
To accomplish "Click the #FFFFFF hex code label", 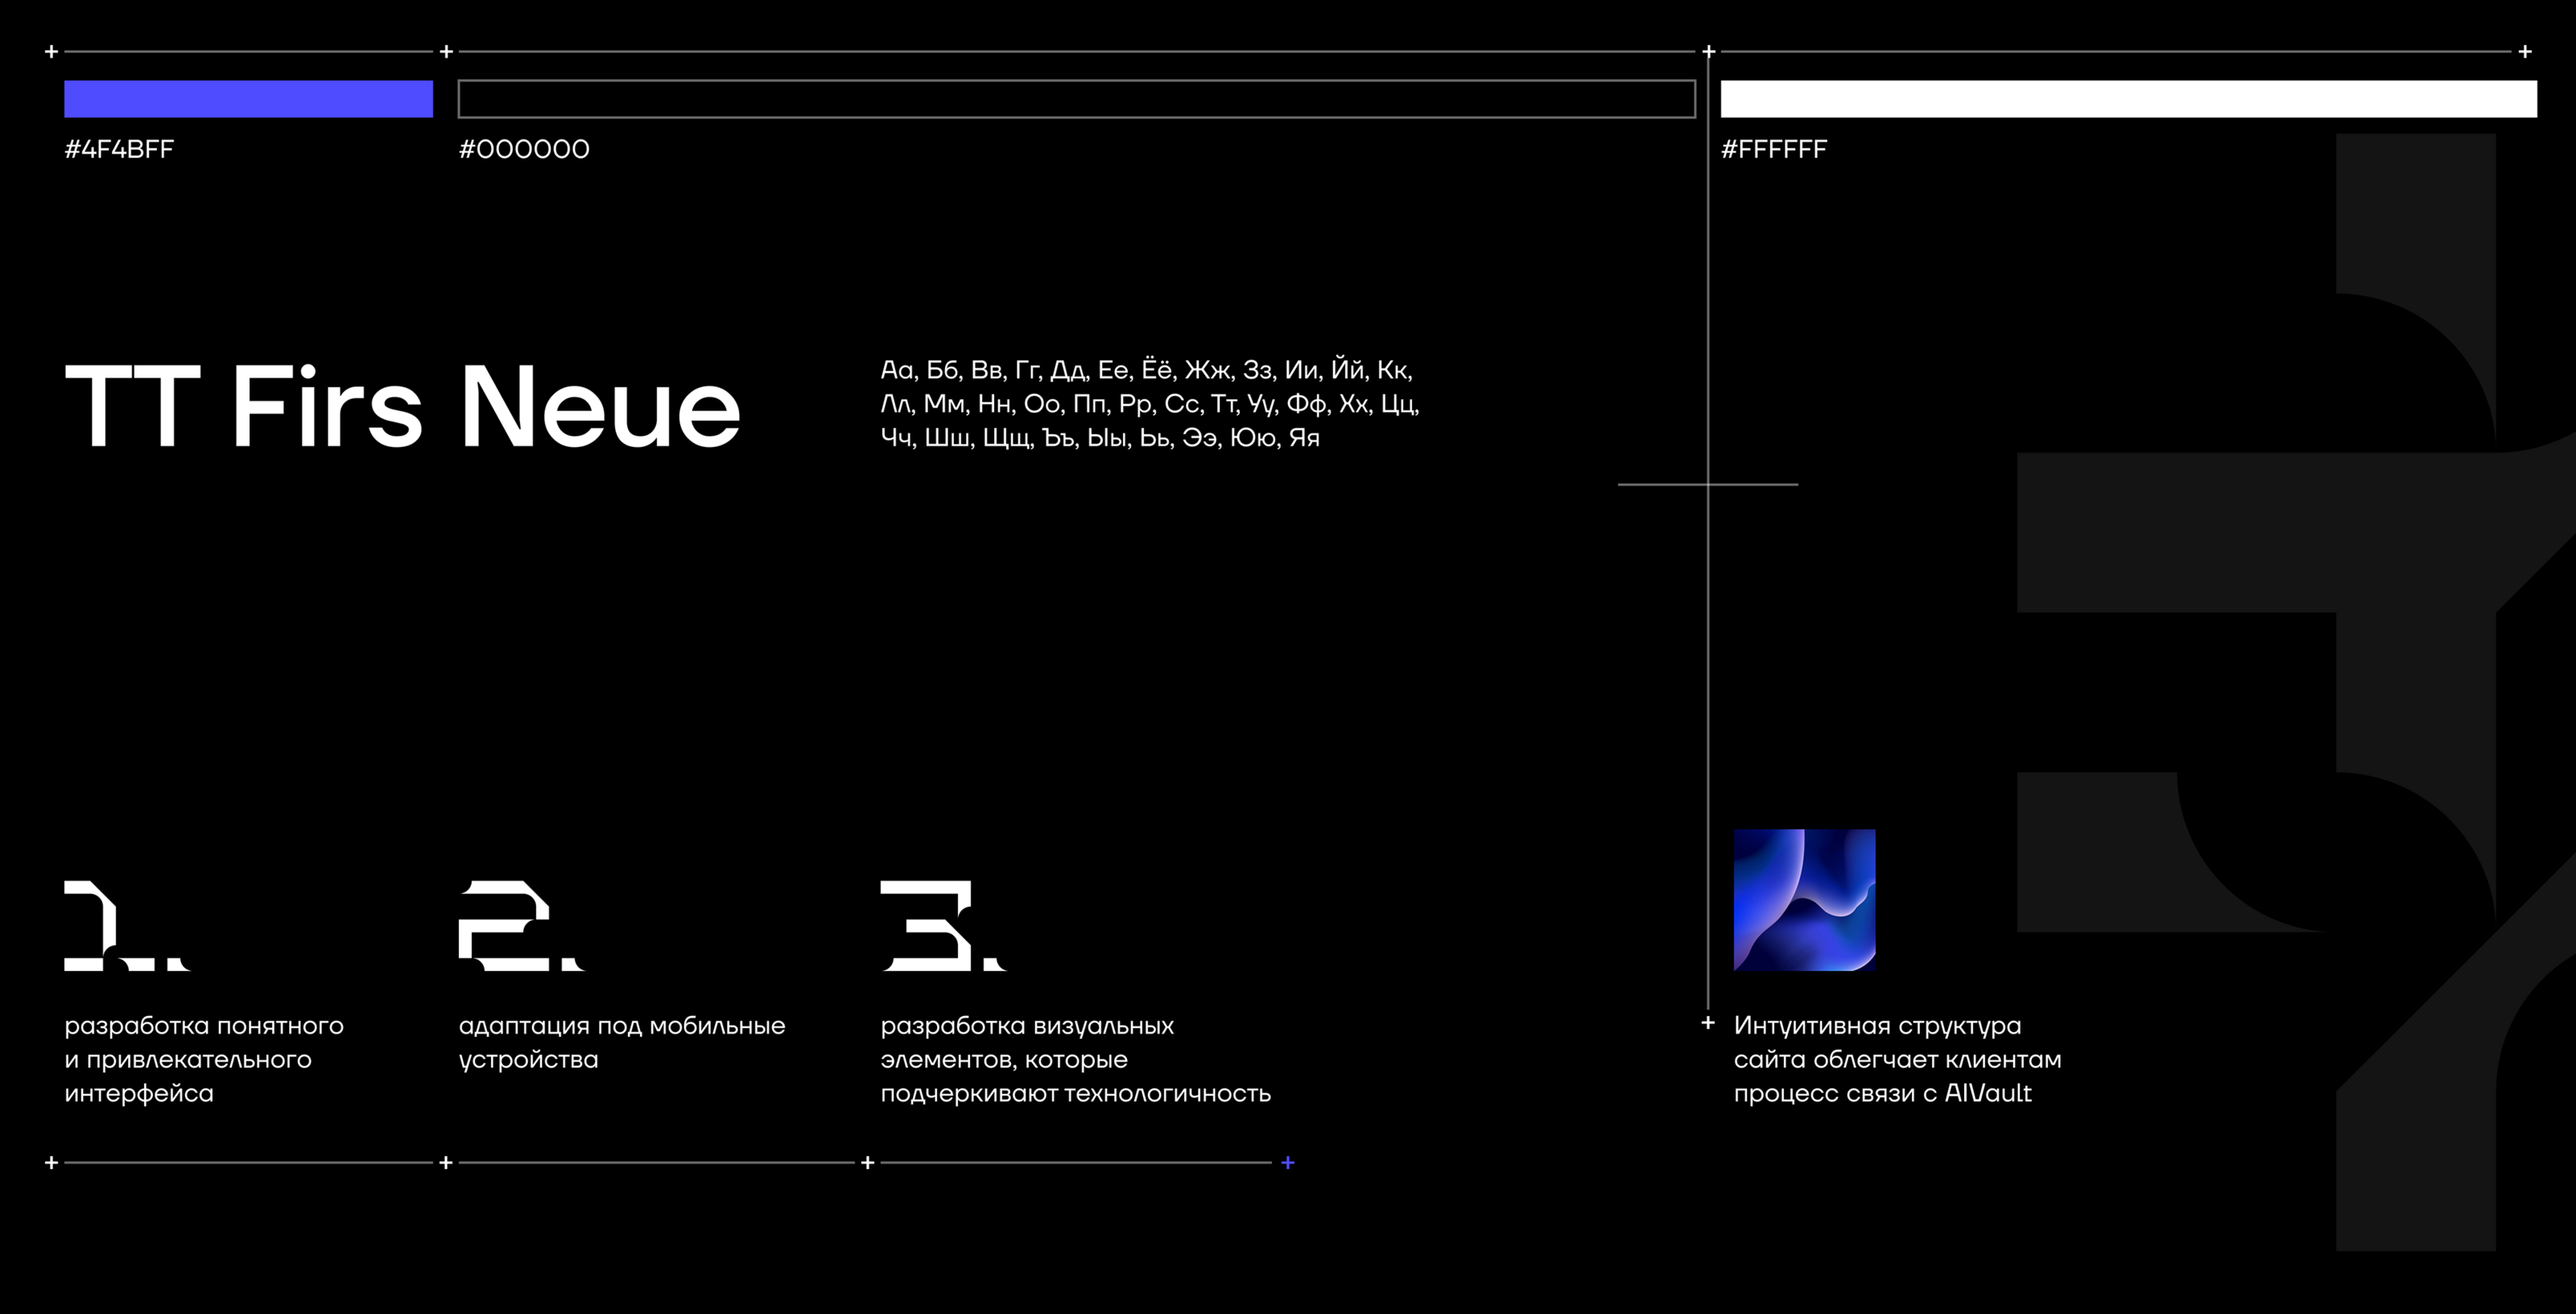I will coord(1773,149).
